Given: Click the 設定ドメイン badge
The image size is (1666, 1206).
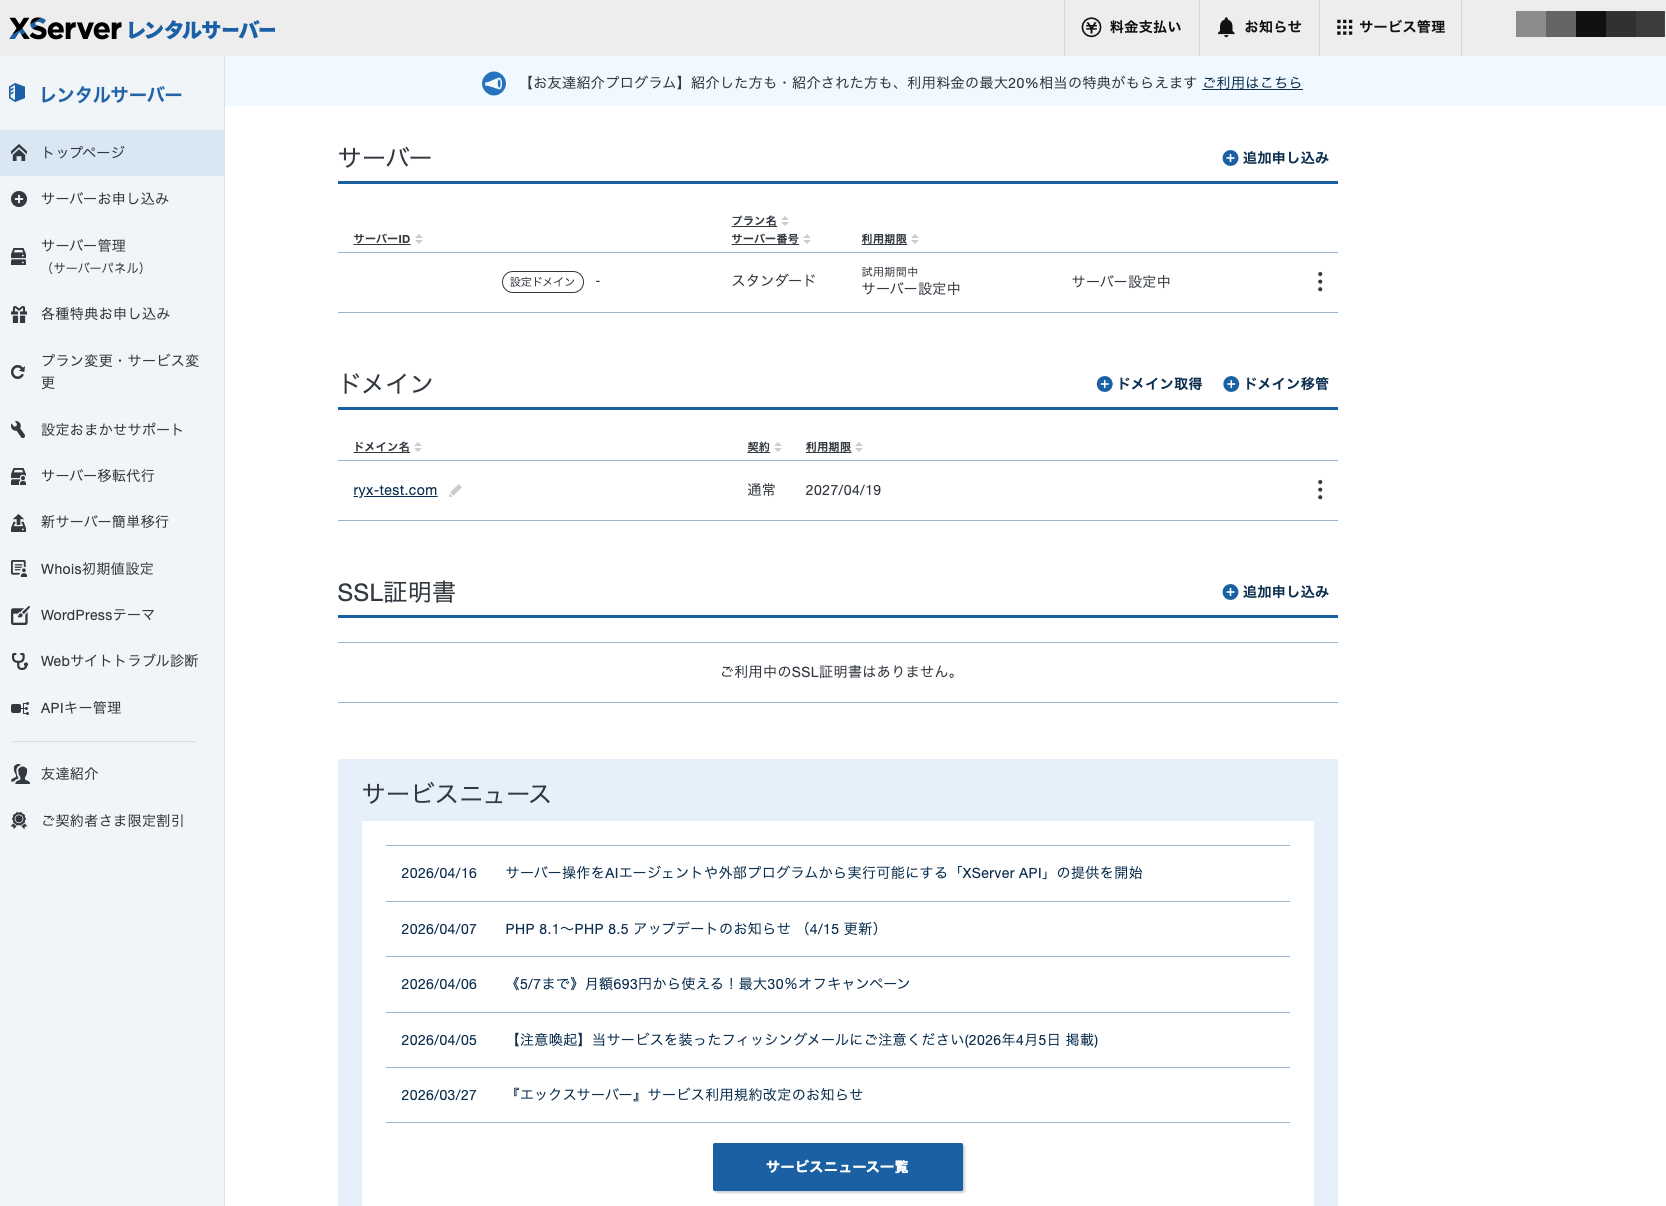Looking at the screenshot, I should (543, 282).
